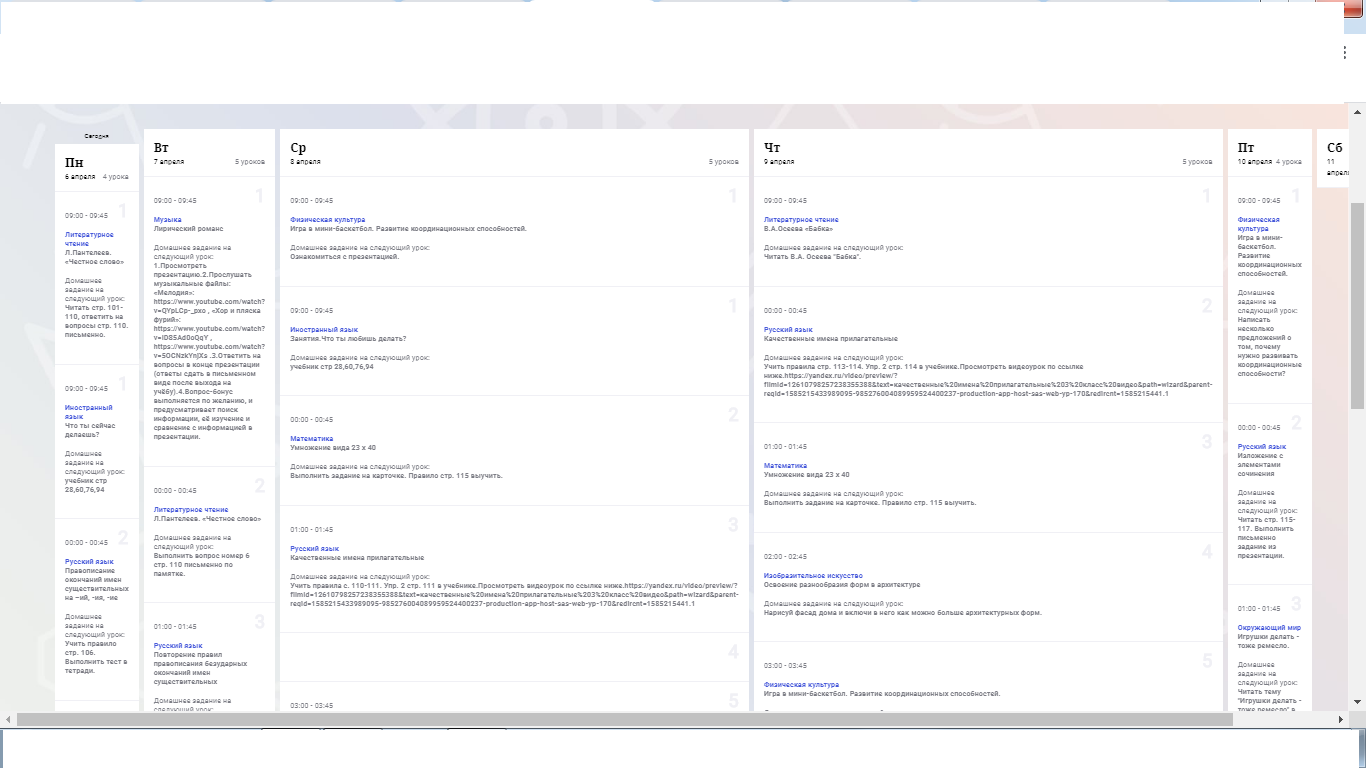Select the Чт day header
The width and height of the screenshot is (1366, 768).
[x=772, y=148]
